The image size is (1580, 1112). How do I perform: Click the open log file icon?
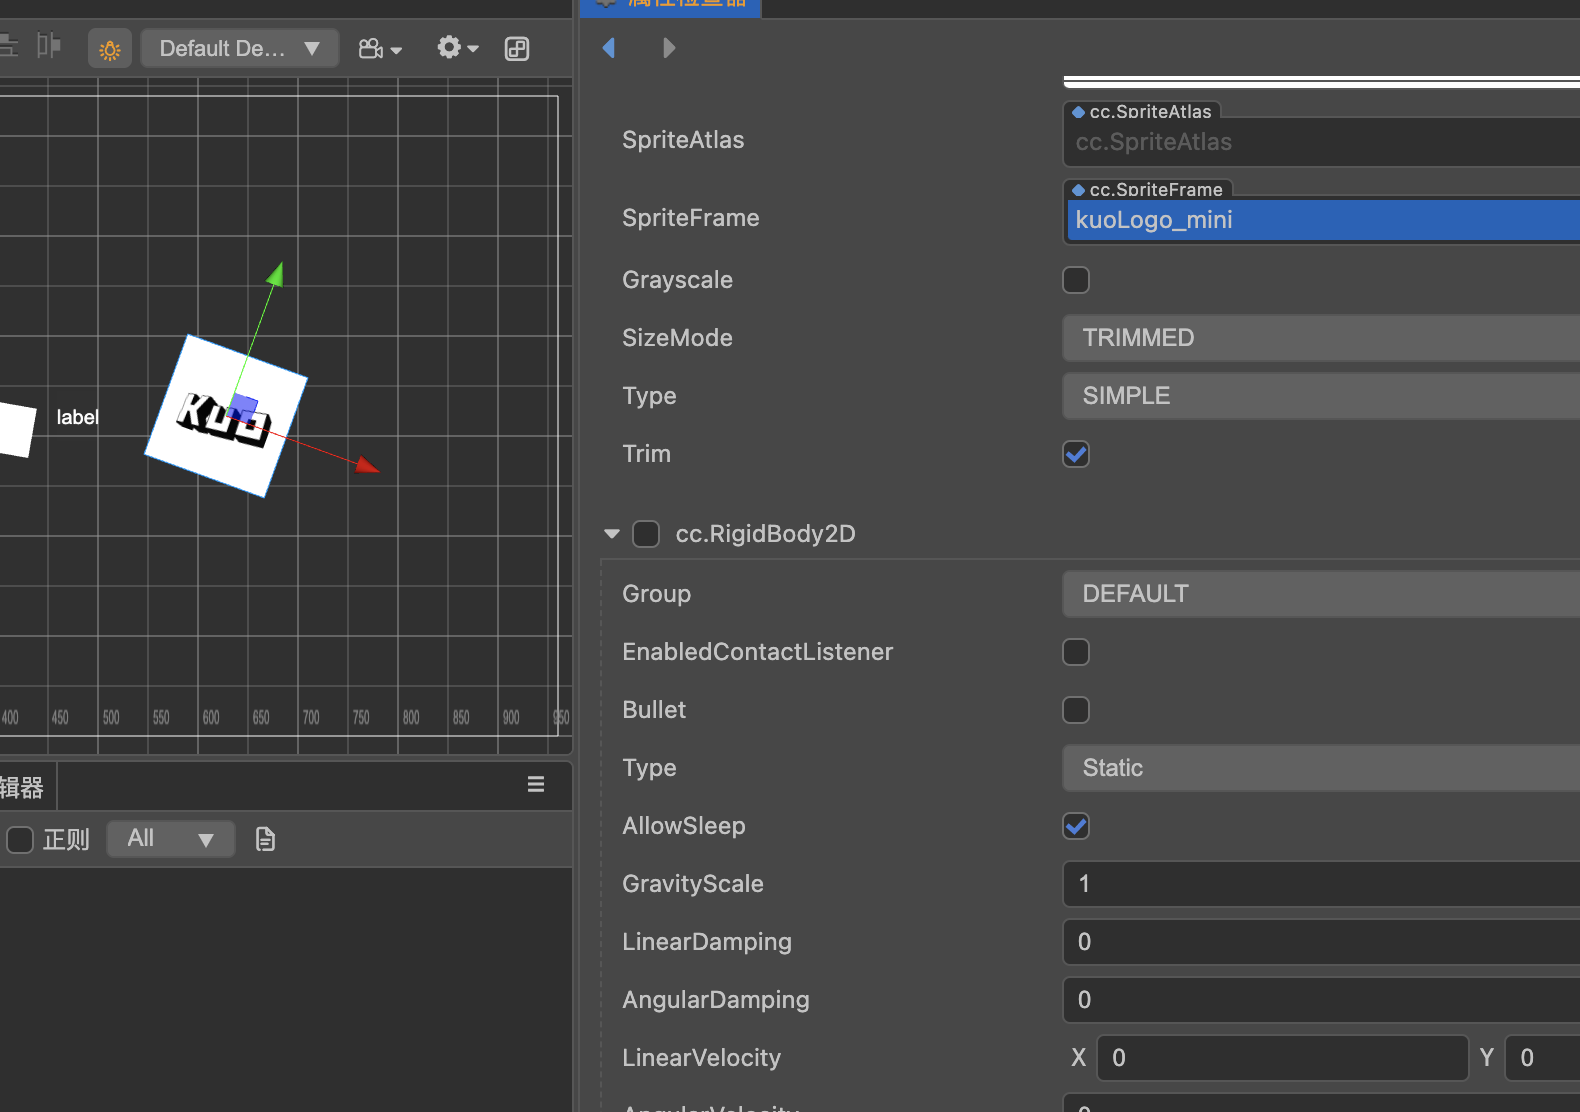click(265, 839)
